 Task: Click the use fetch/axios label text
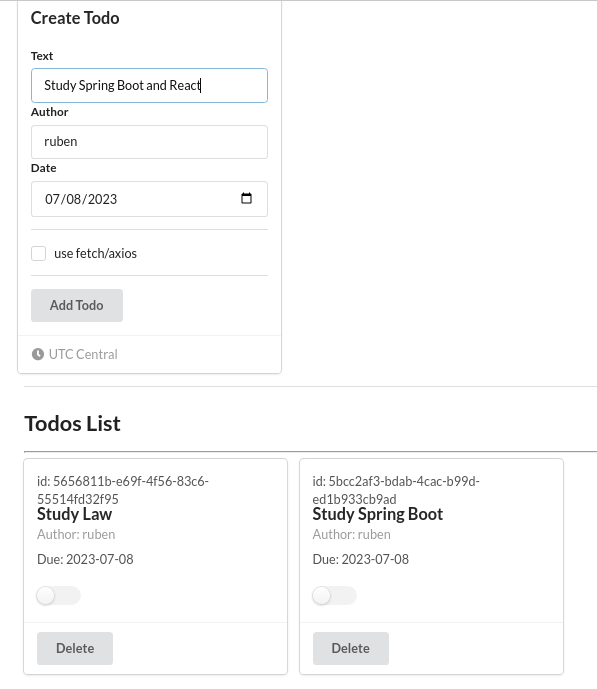[95, 254]
